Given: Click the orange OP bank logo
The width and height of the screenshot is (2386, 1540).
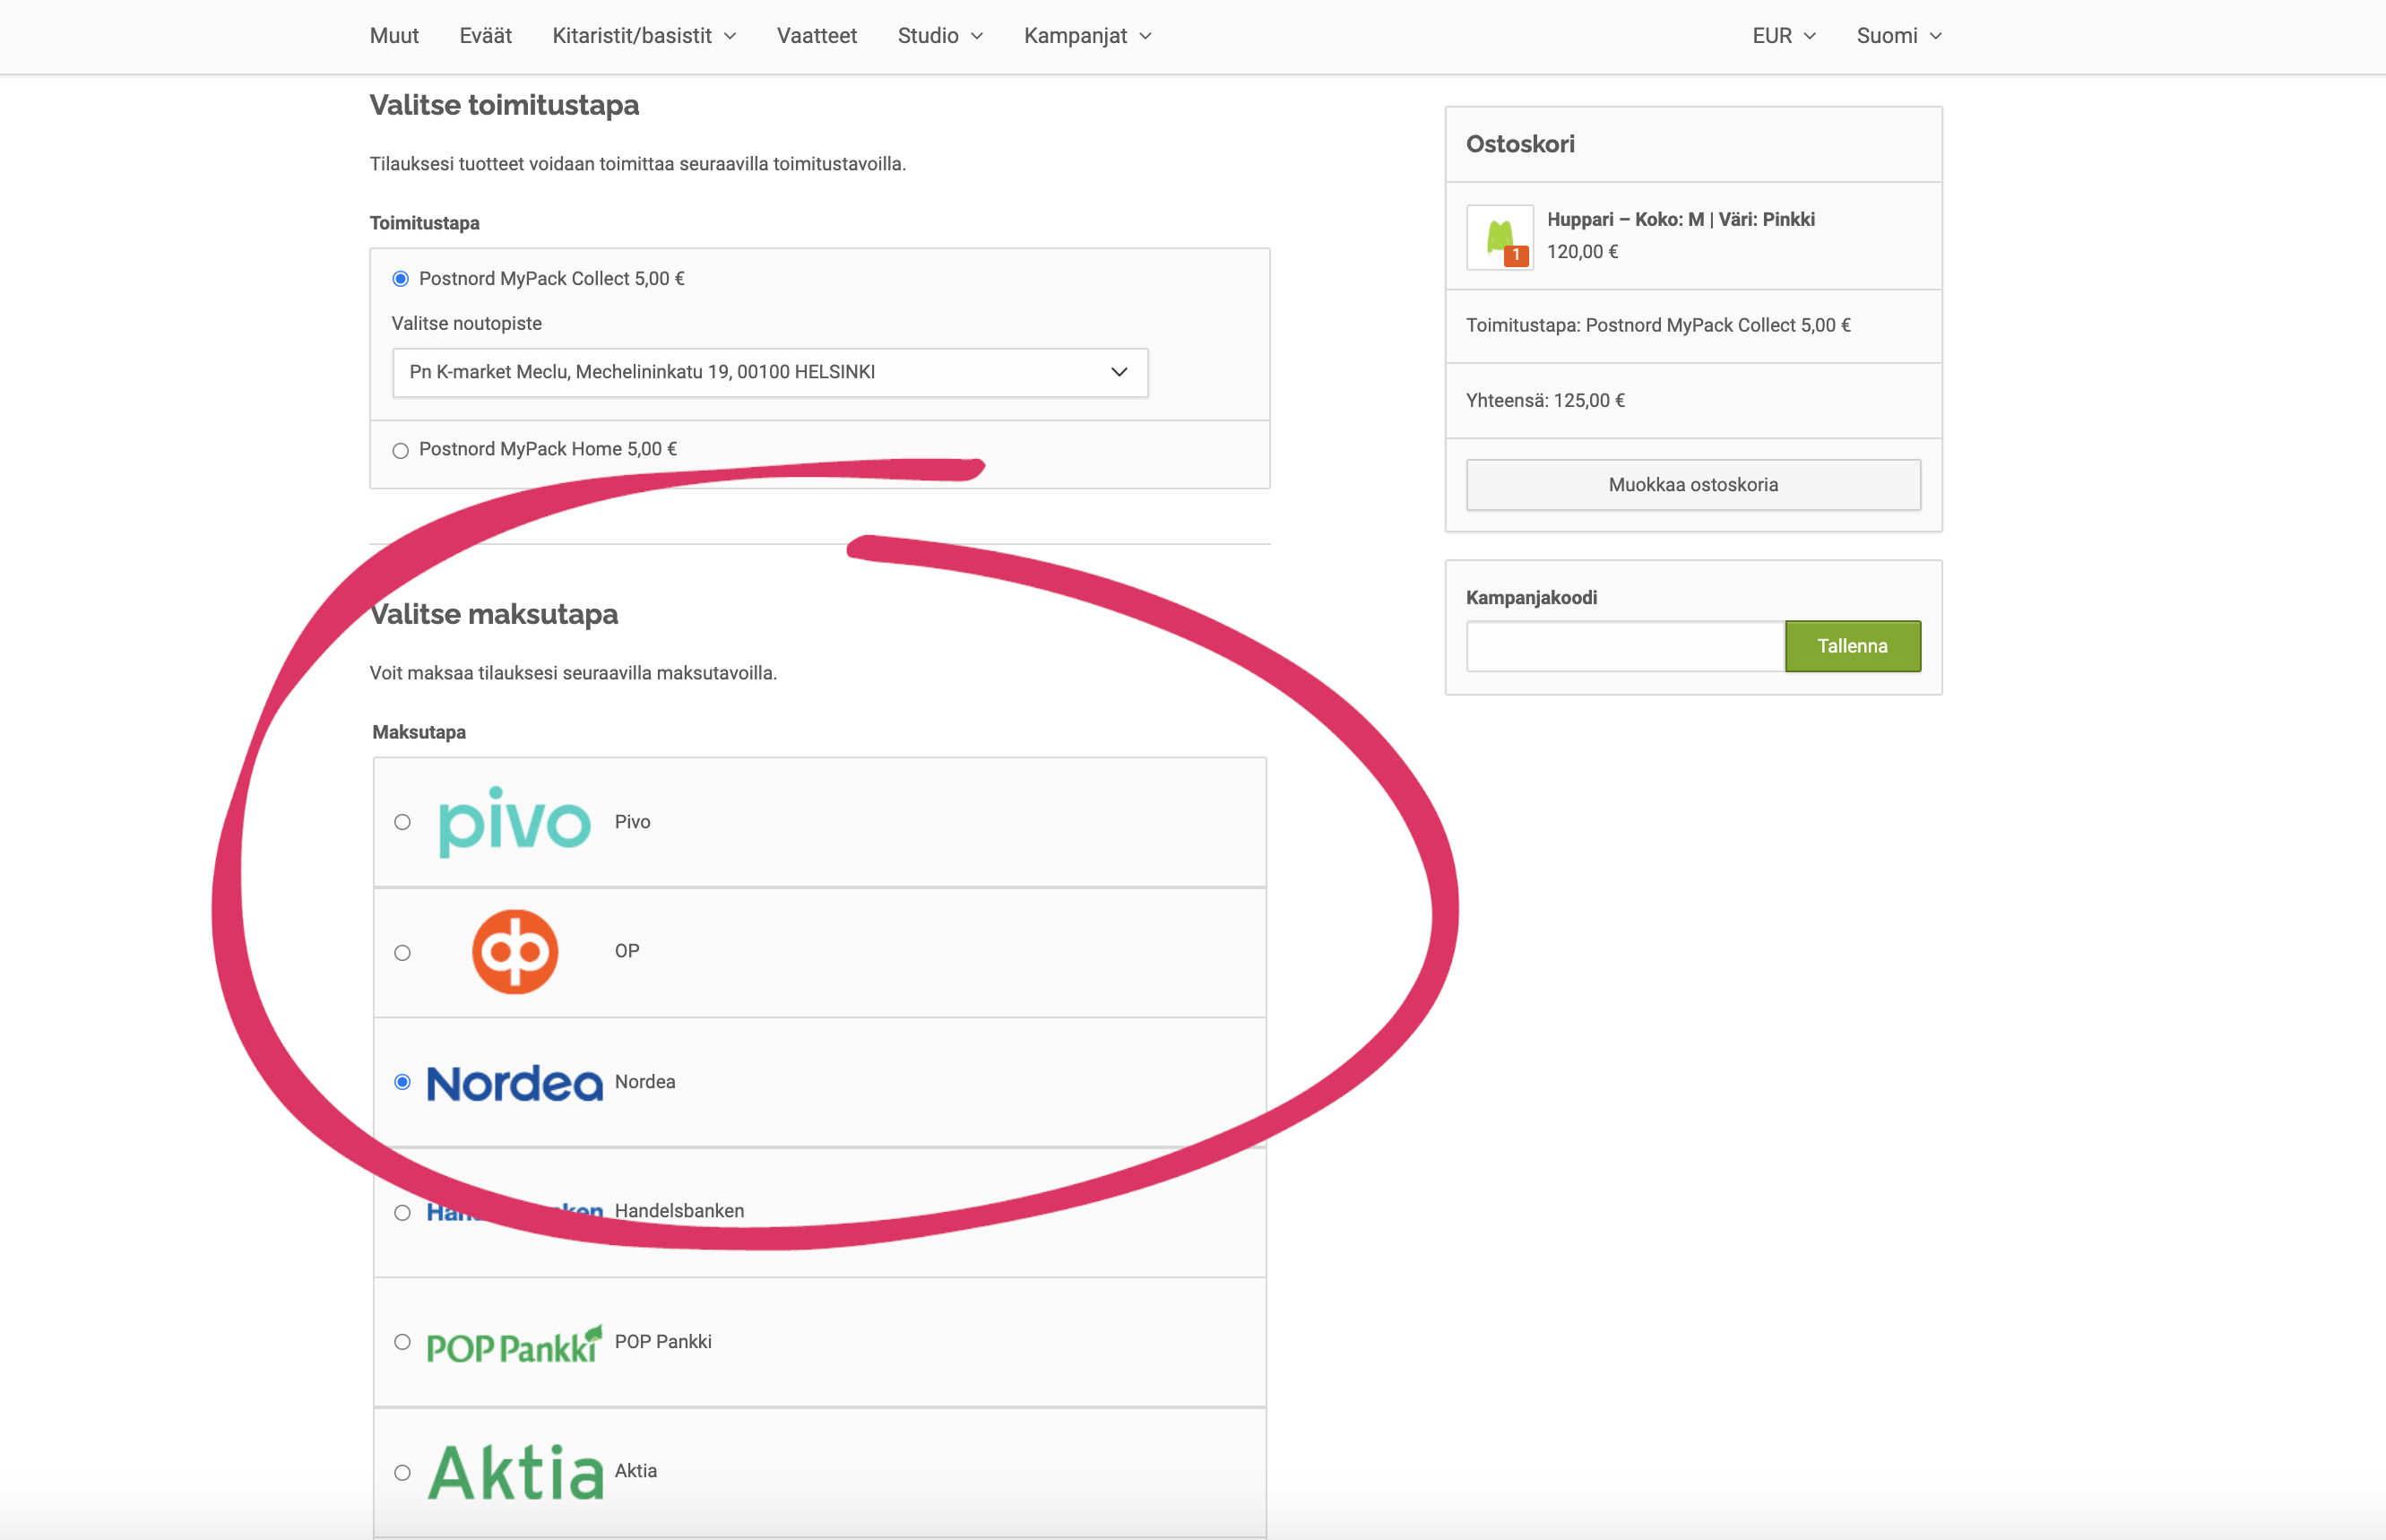Looking at the screenshot, I should tap(514, 951).
